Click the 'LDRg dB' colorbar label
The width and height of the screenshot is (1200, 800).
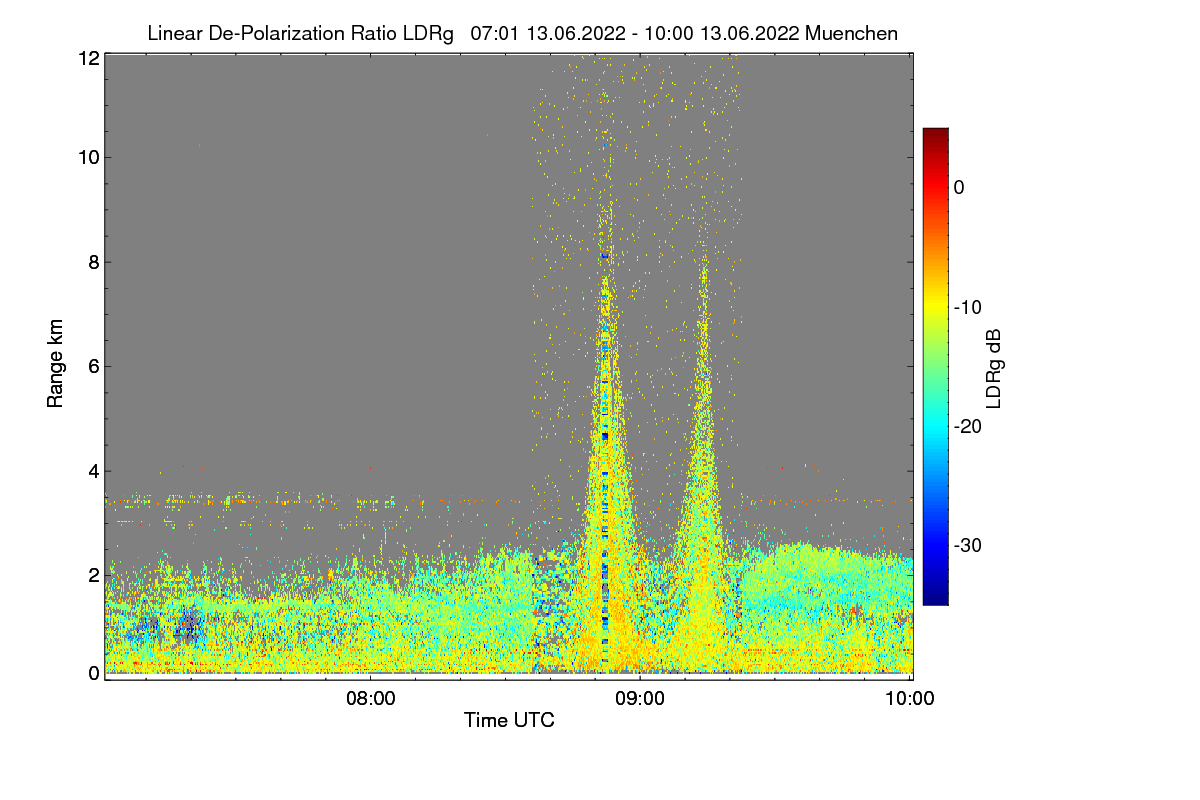pos(994,367)
